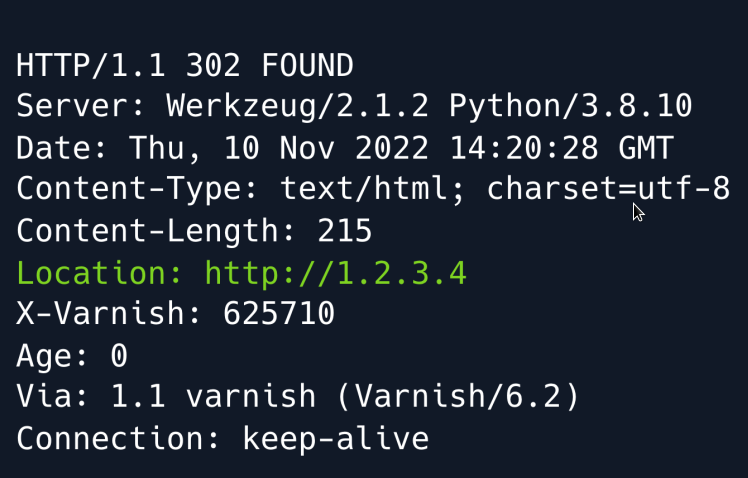
Task: Click the (Varnish/6.2) text in Via header
Action: [x=458, y=397]
